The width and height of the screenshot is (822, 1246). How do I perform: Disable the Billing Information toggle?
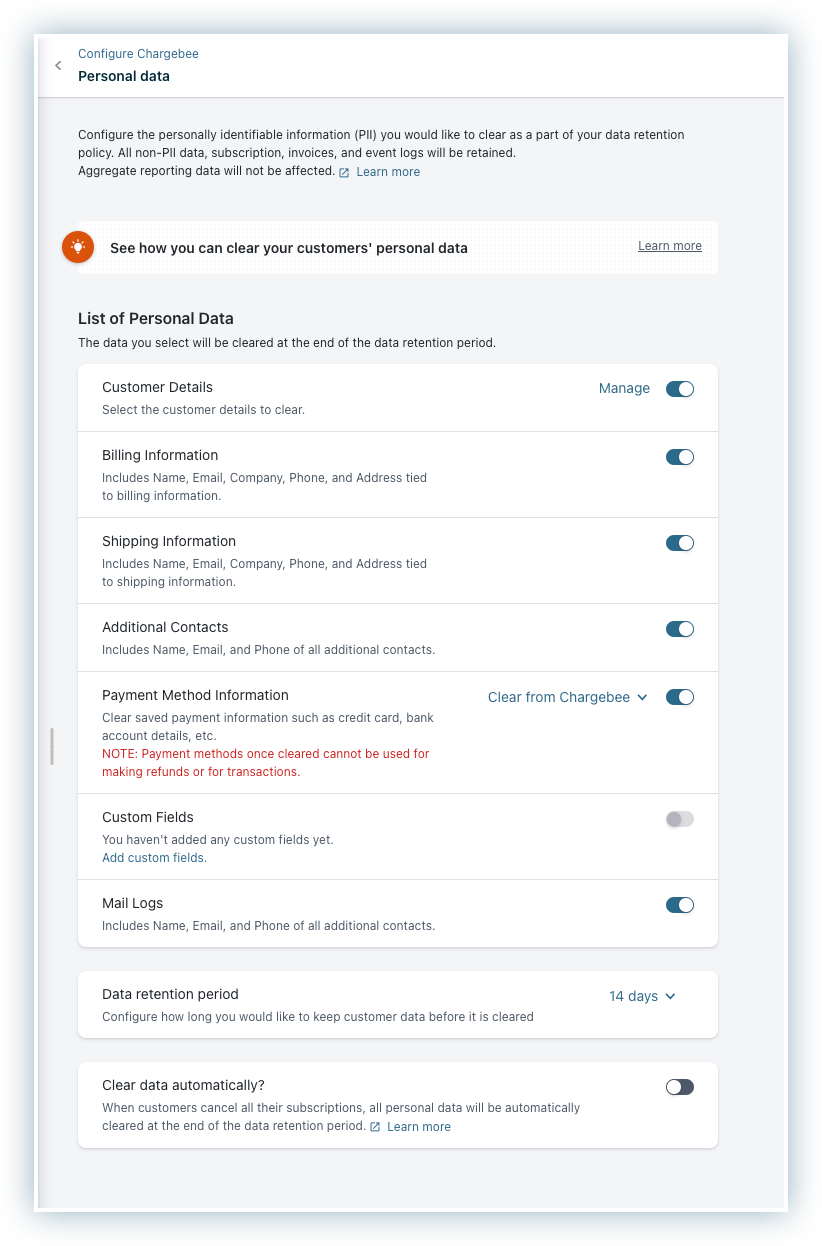[x=679, y=457]
